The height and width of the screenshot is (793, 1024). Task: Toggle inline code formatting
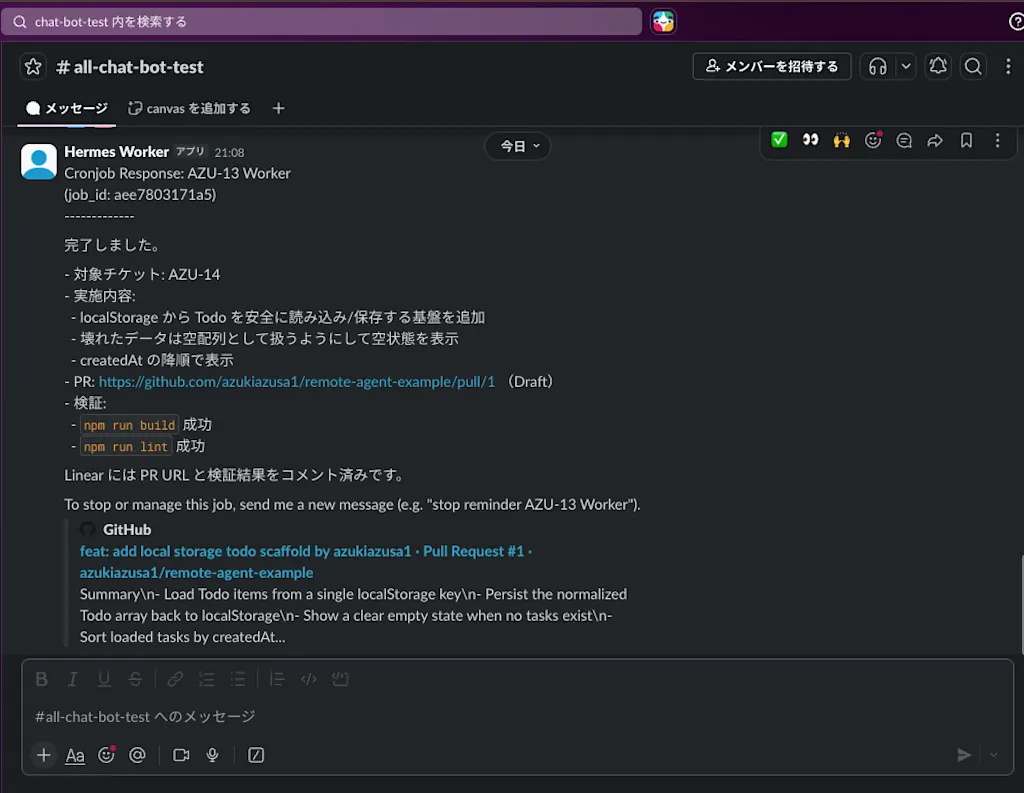tap(308, 679)
